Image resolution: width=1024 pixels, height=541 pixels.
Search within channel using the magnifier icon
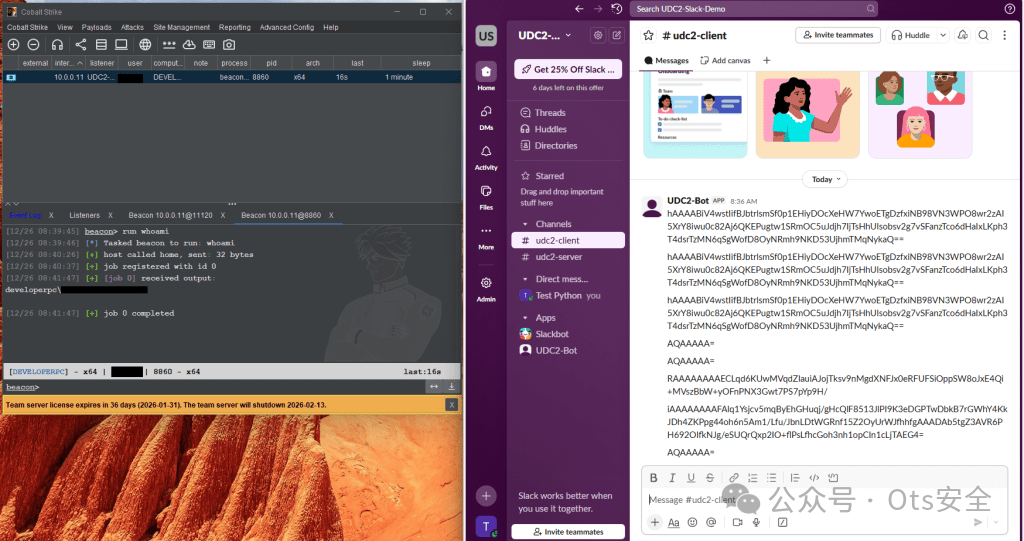click(x=984, y=35)
